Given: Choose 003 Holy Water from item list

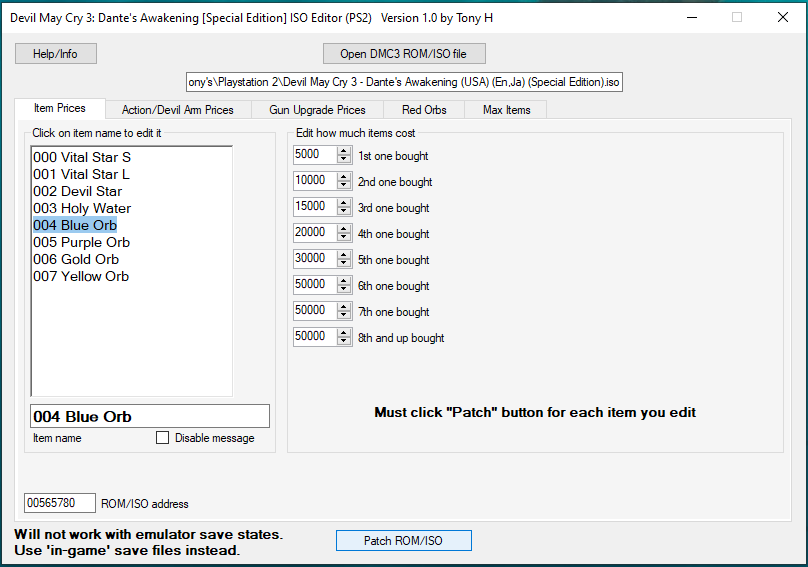Looking at the screenshot, I should click(x=82, y=208).
